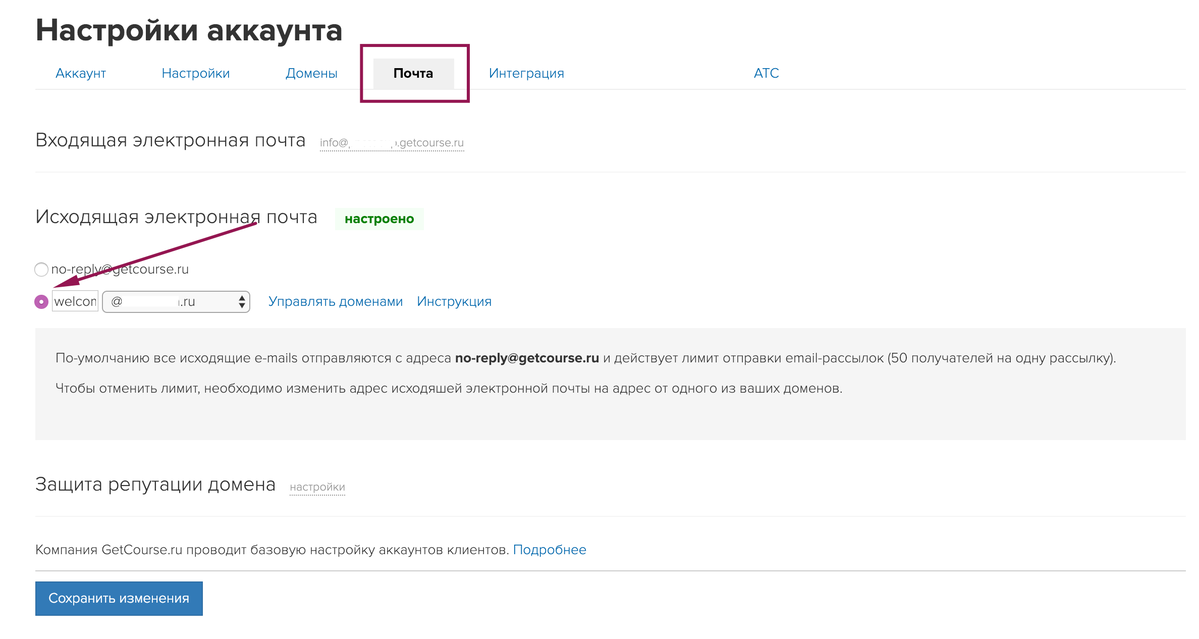Click the Сохранить изменения button
The image size is (1199, 639).
tap(119, 598)
